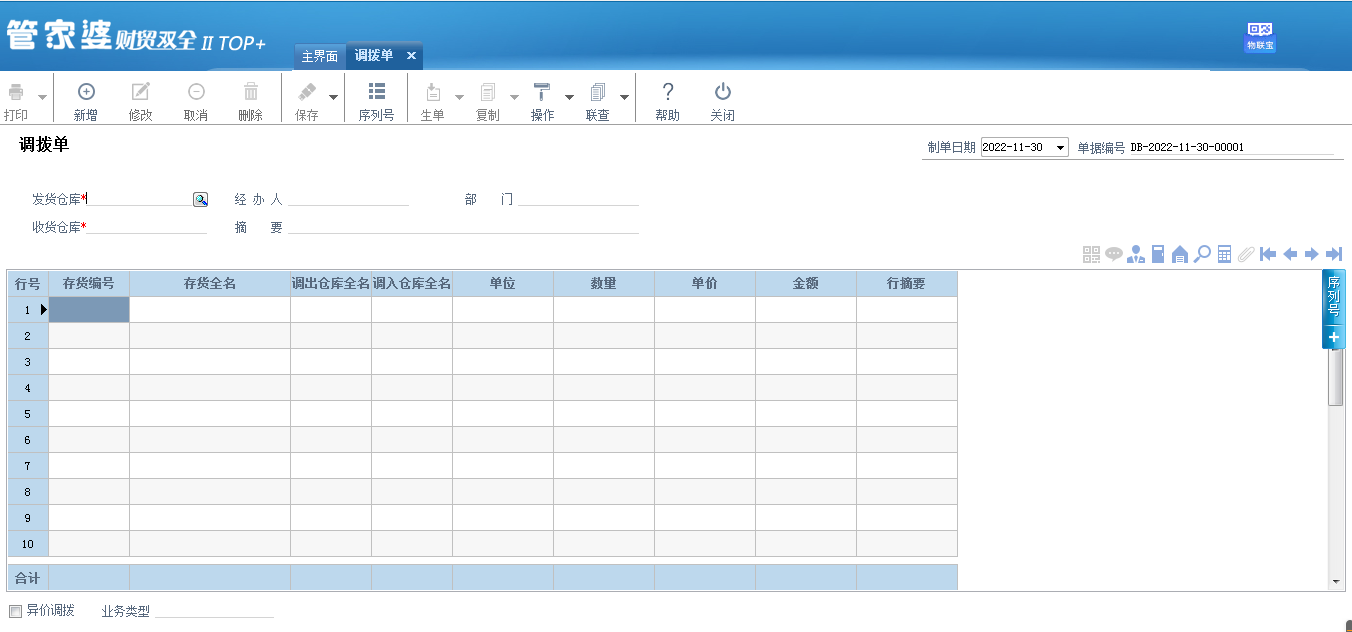Go to next record arrow icon

pos(1312,254)
